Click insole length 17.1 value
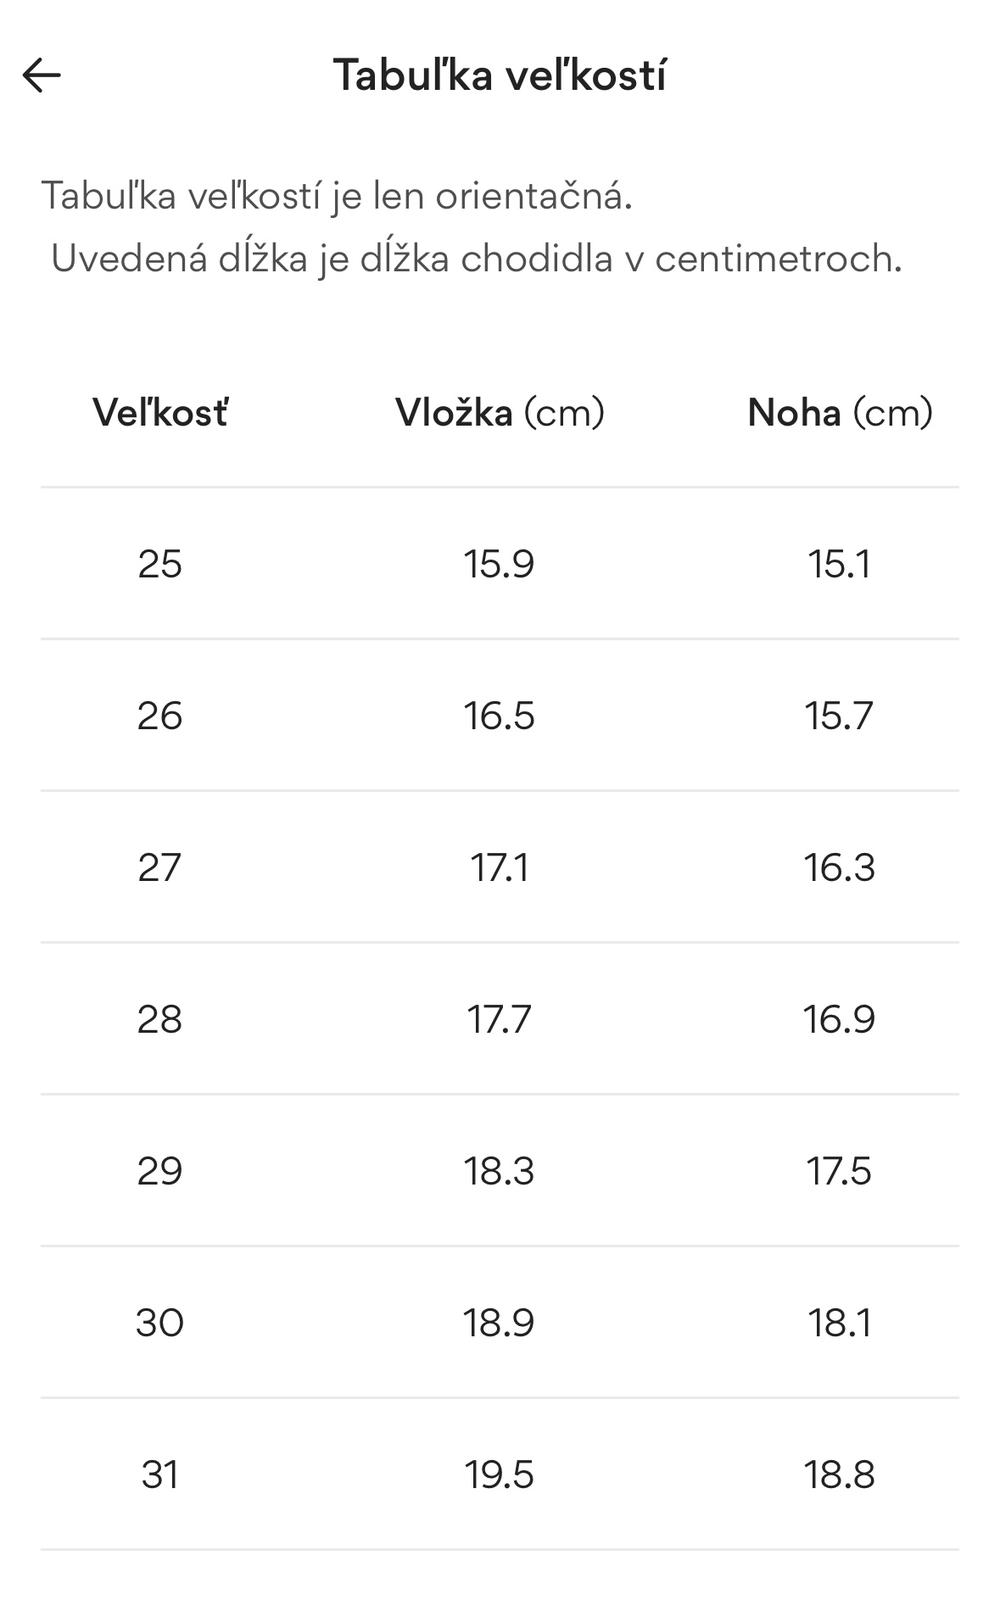Screen dimensions: 1000x1600 (x=499, y=867)
